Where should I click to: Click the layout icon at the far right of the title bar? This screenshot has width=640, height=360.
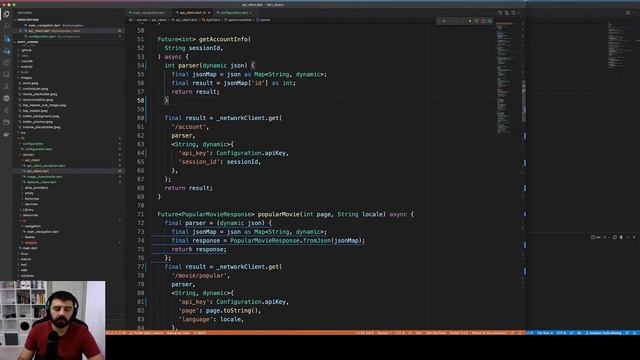click(x=628, y=13)
